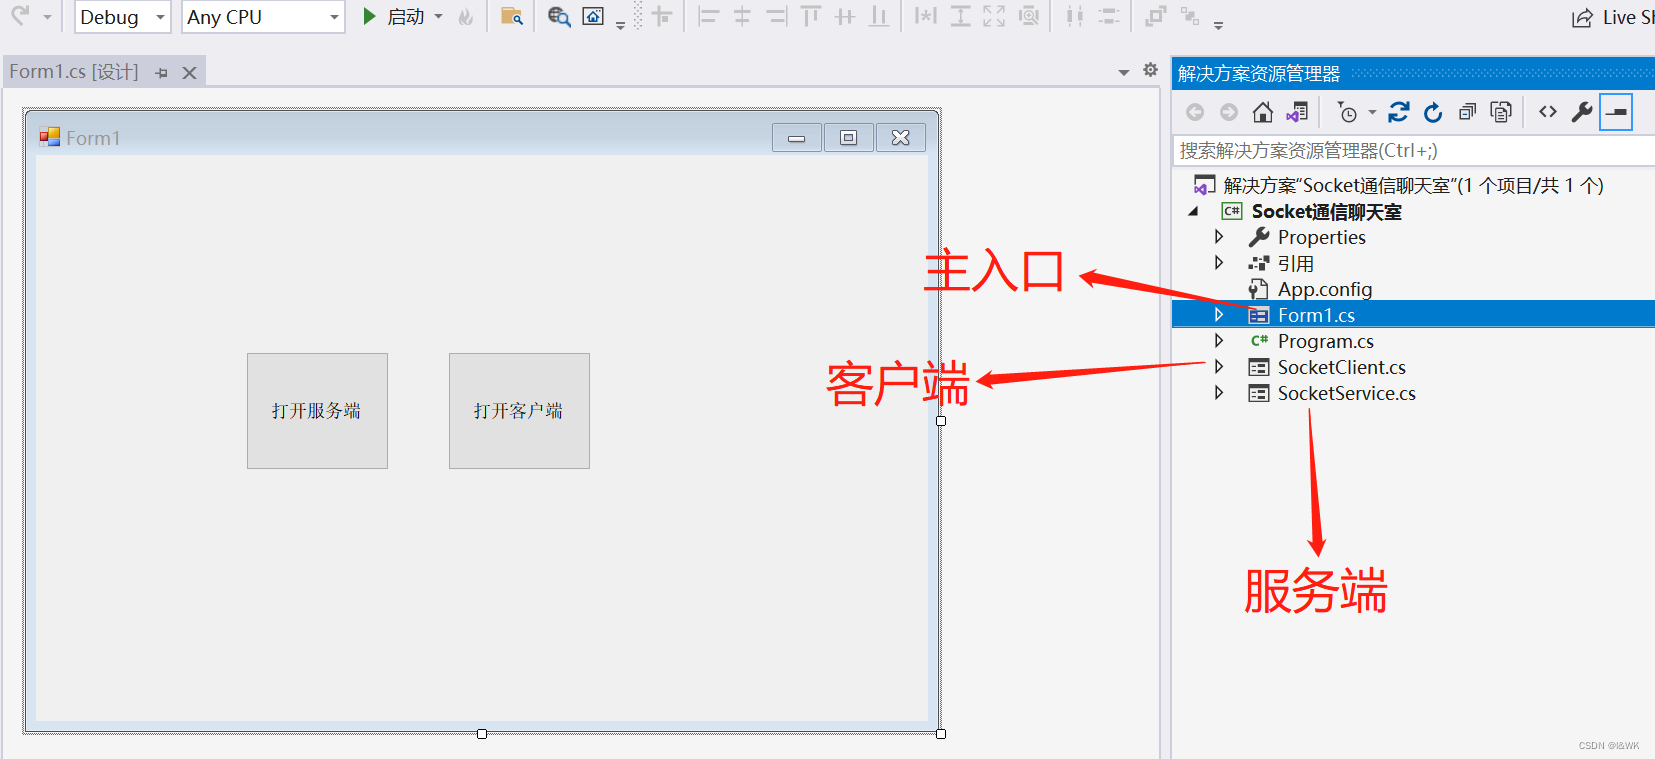Click the size to grid icon
This screenshot has height=759, width=1655.
click(1028, 16)
